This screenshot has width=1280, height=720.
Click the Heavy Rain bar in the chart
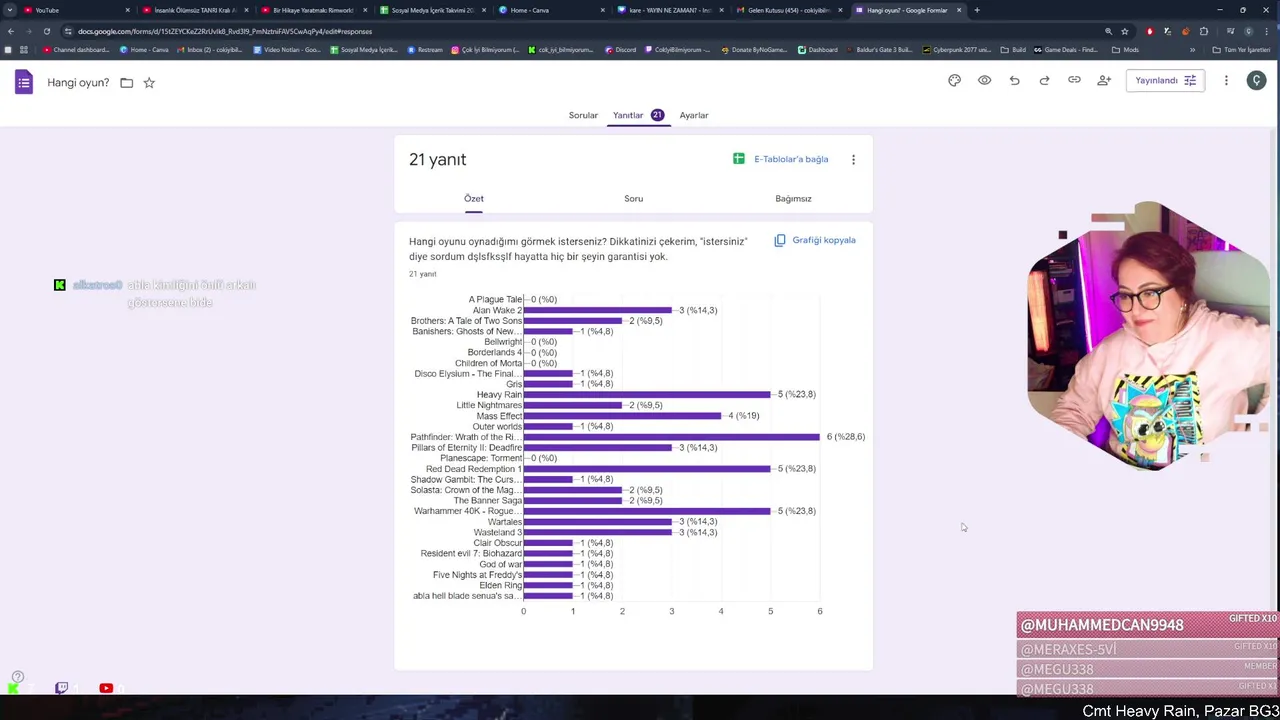(x=646, y=394)
